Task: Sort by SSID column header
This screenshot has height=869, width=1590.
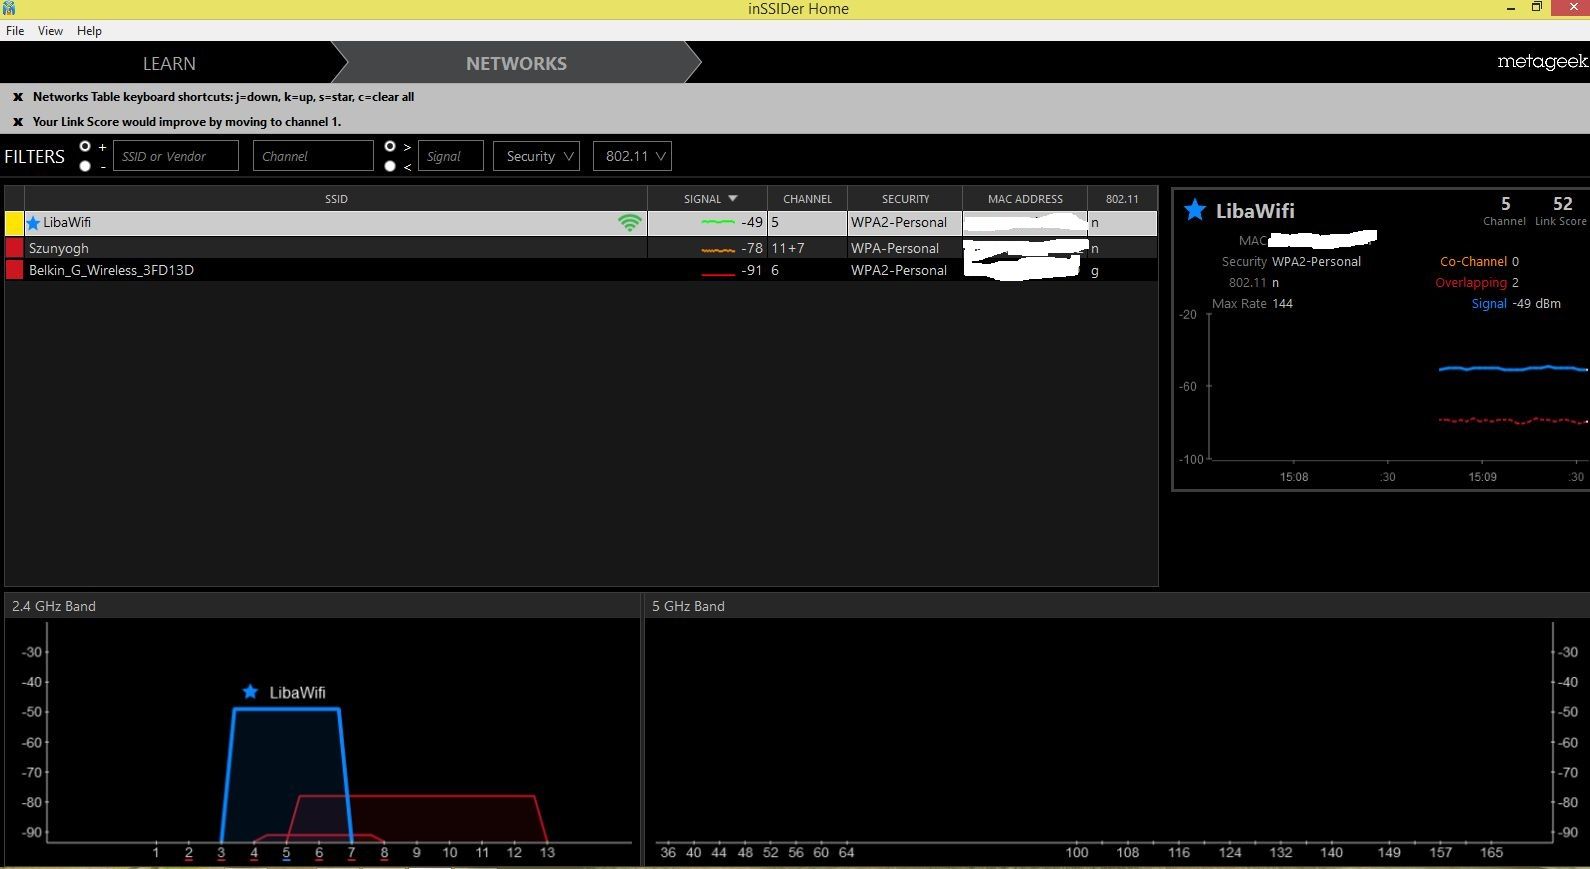Action: point(336,199)
